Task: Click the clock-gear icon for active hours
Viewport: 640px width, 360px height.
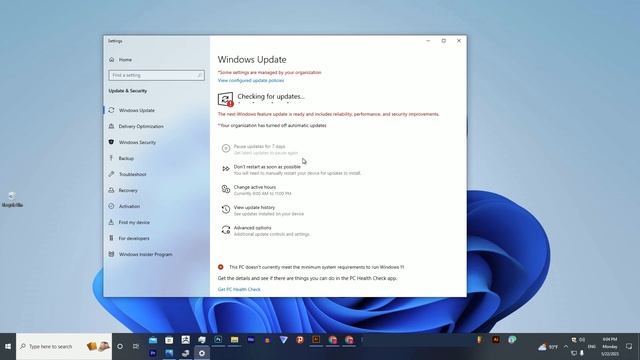Action: [226, 189]
